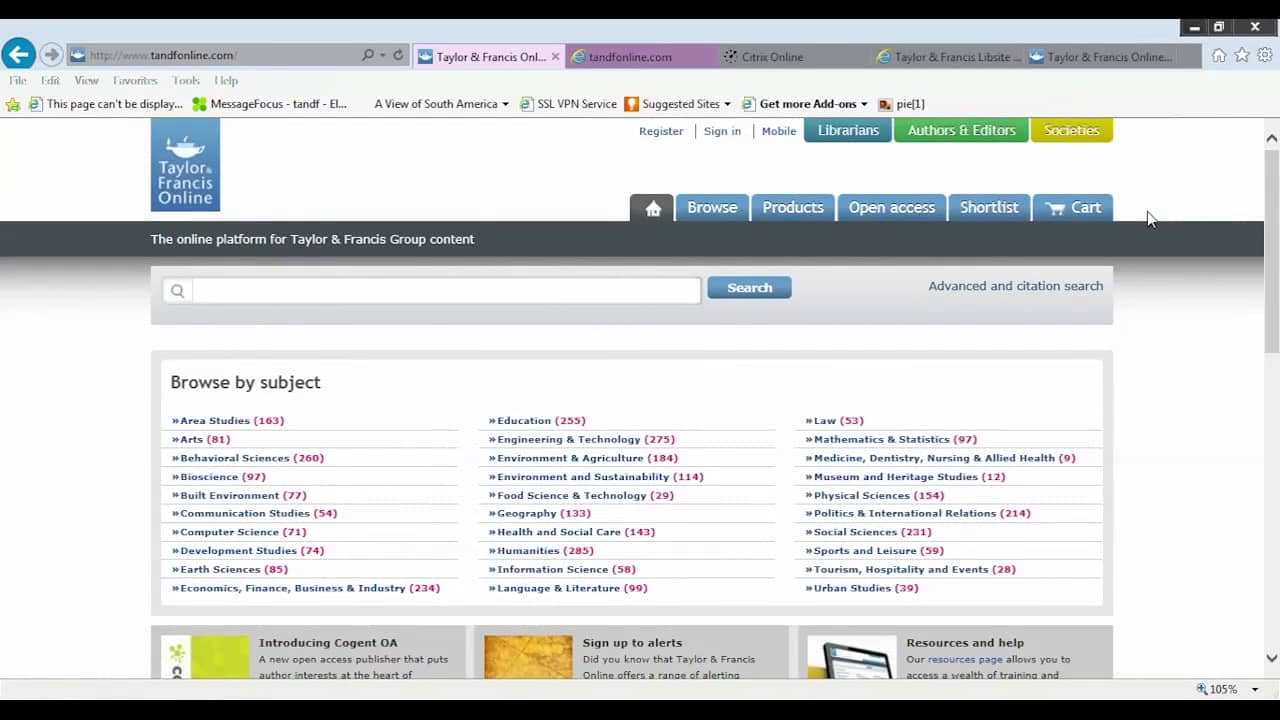This screenshot has height=720, width=1280.
Task: Click the browser Back arrow button
Action: (x=18, y=54)
